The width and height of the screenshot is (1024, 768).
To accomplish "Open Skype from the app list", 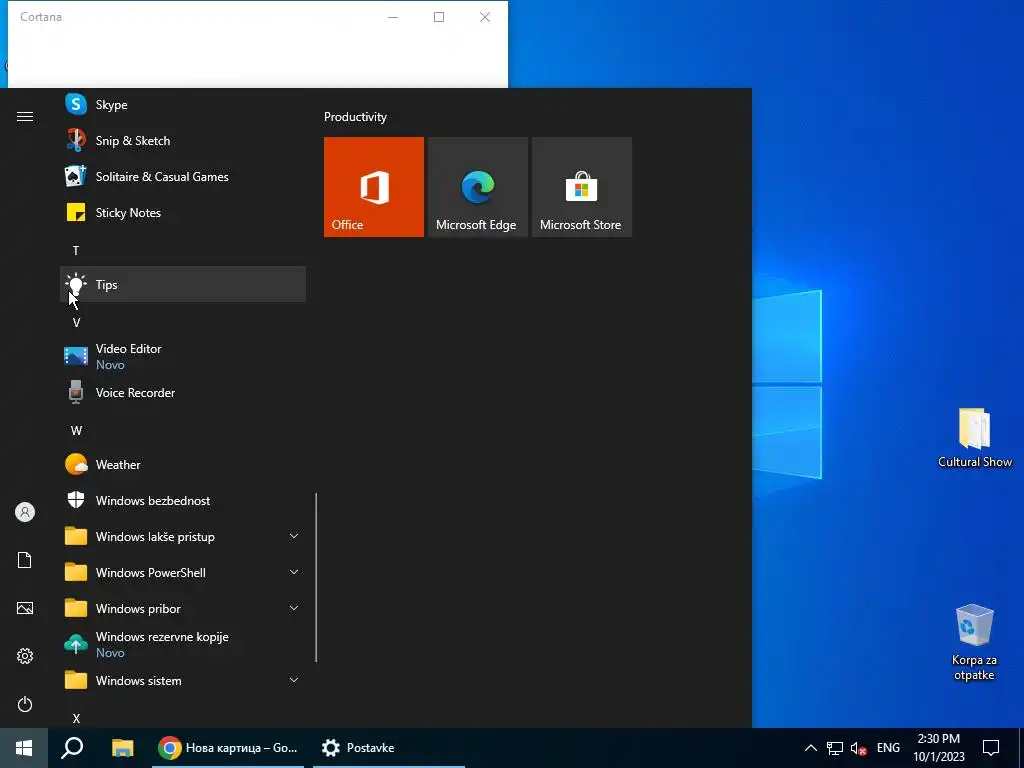I will 182,104.
